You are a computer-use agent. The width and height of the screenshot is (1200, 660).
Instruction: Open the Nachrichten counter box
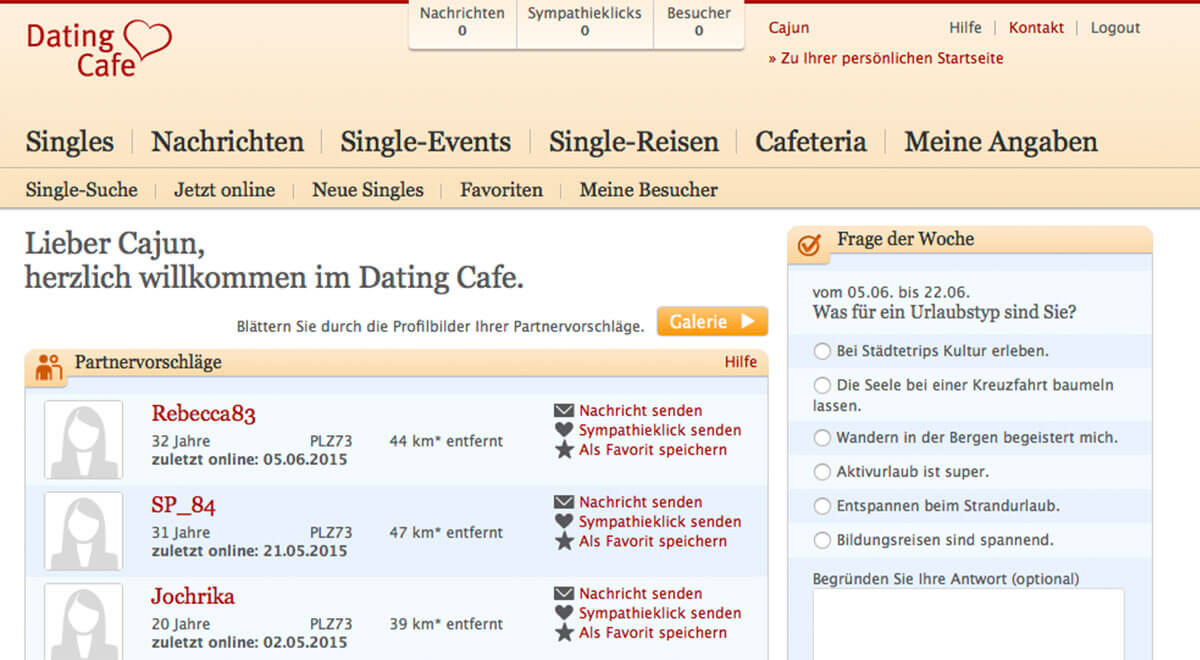(462, 22)
